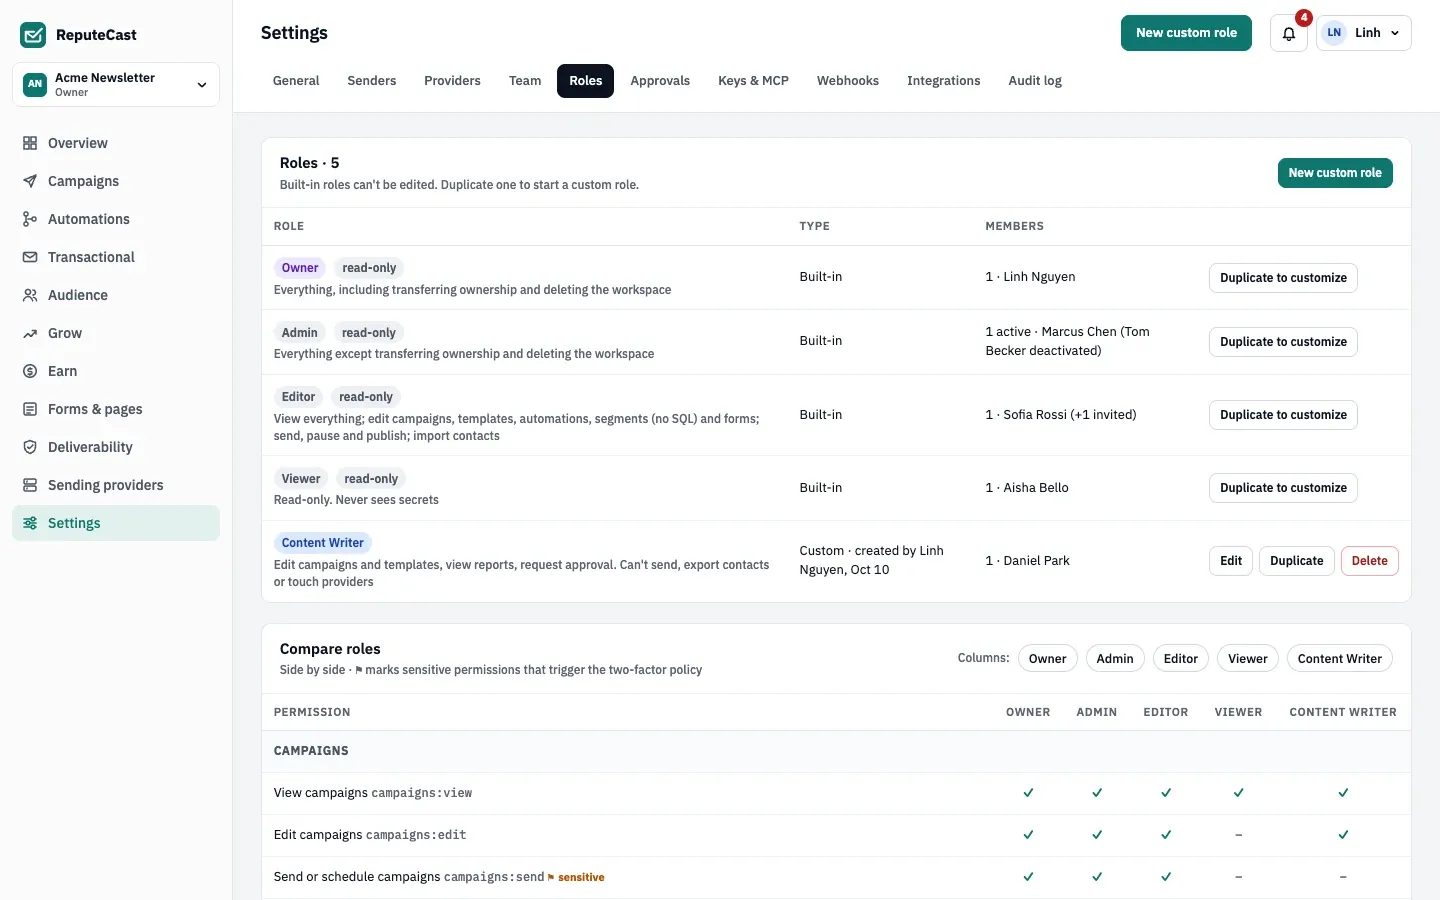Select the Roles tab
The image size is (1440, 900).
[x=586, y=81]
